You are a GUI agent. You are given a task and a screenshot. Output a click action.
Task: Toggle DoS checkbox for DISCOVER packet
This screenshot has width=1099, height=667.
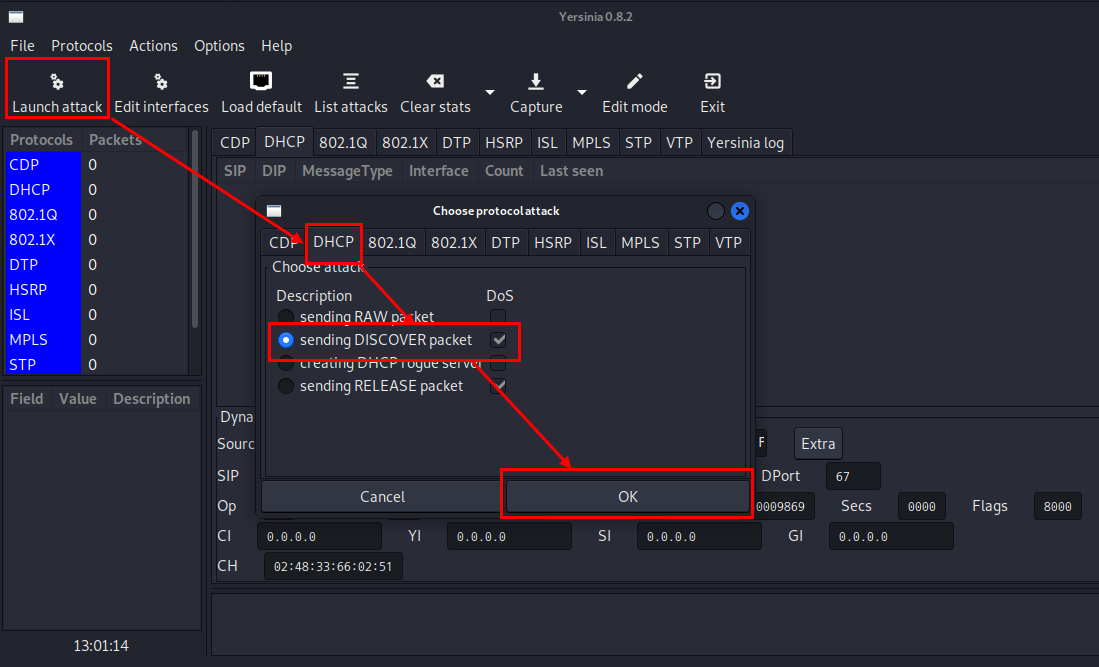click(x=498, y=340)
